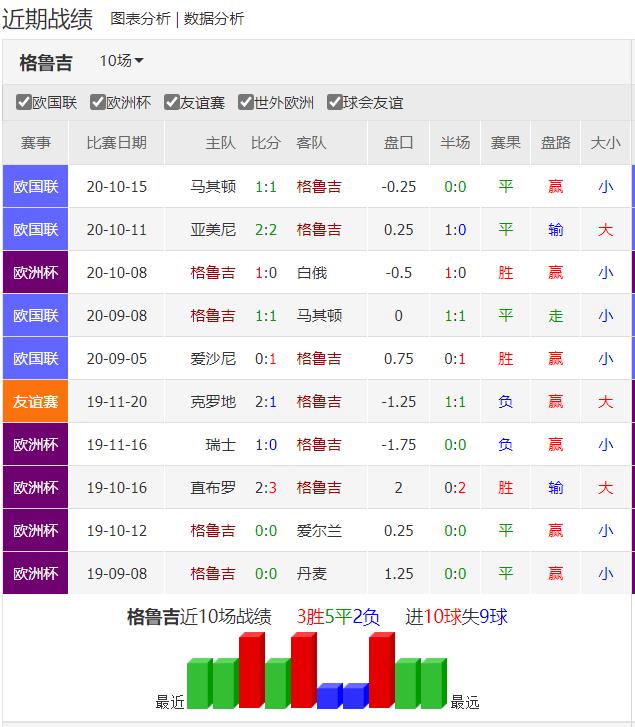The image size is (635, 727).
Task: Click the 友谊赛 orange league label
Action: (35, 401)
